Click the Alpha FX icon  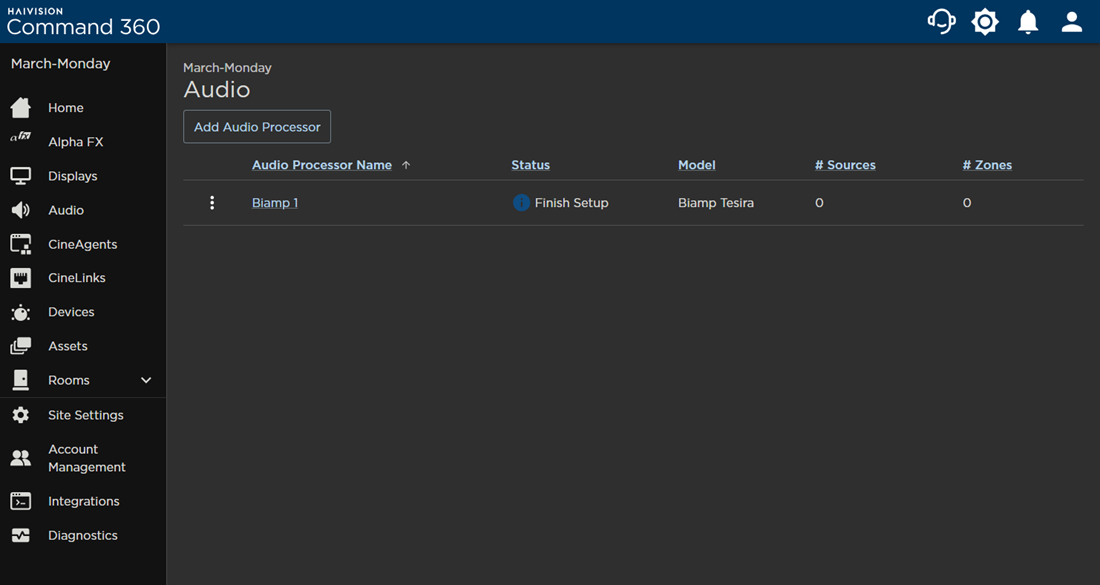[20, 137]
